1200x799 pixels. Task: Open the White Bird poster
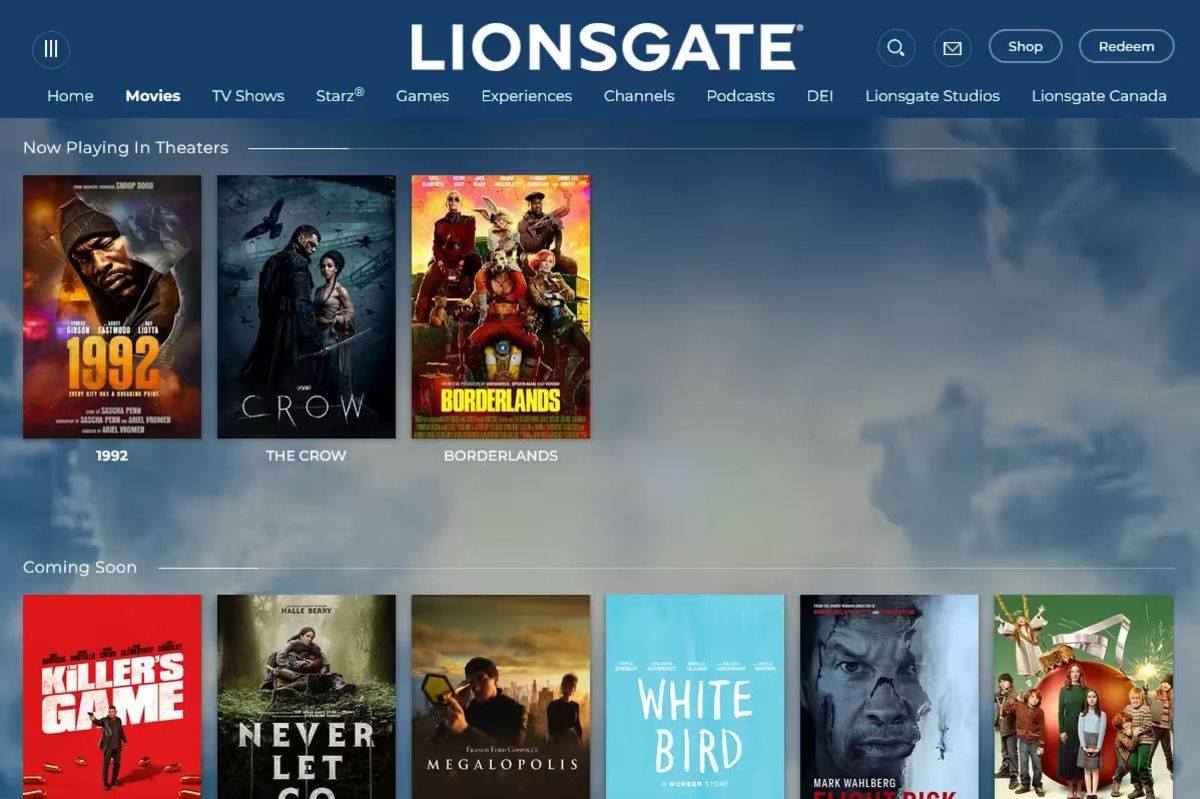(x=695, y=697)
